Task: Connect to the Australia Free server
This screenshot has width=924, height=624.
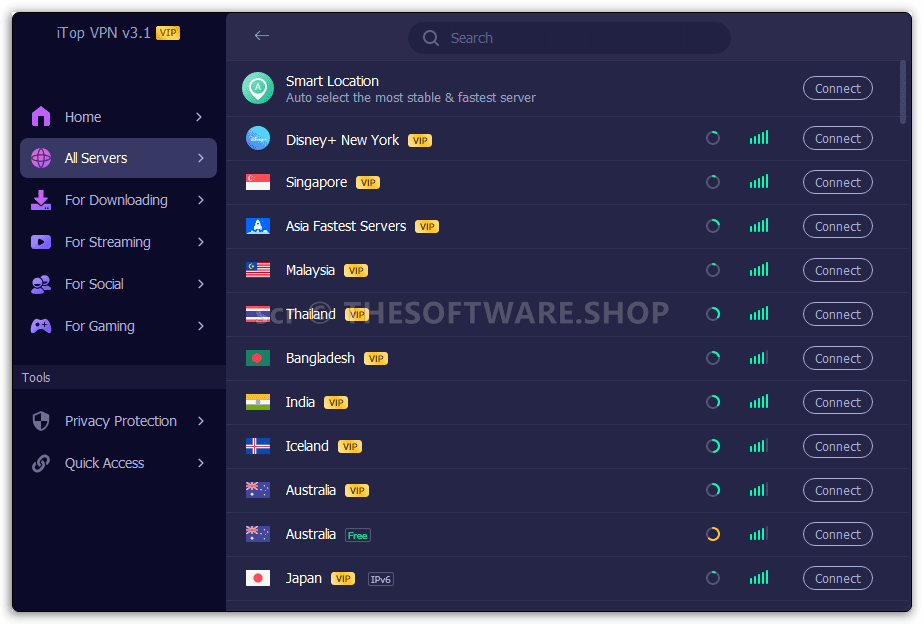Action: point(837,534)
